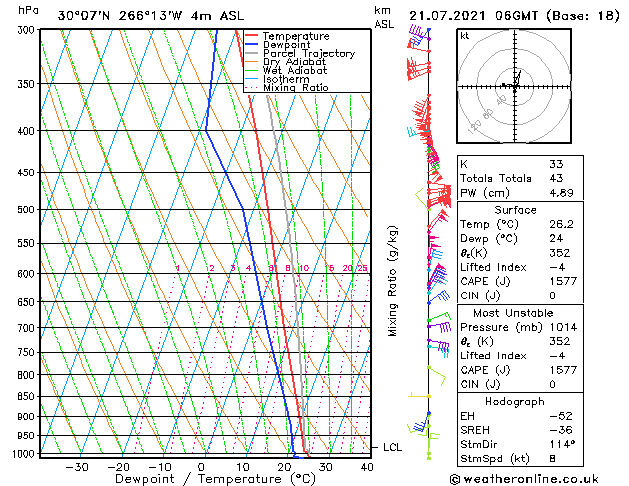The height and width of the screenshot is (486, 629).
Task: Select the 'Isotherm' legend label
Action: coord(286,79)
